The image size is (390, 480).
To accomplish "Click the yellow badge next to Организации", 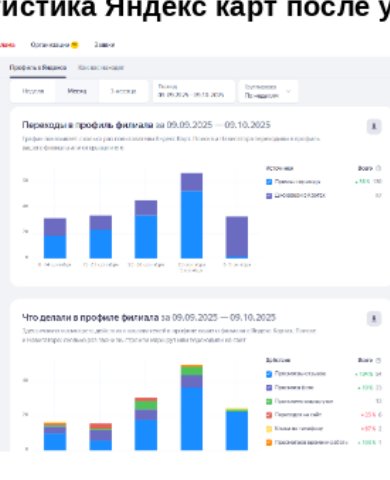I will click(75, 45).
